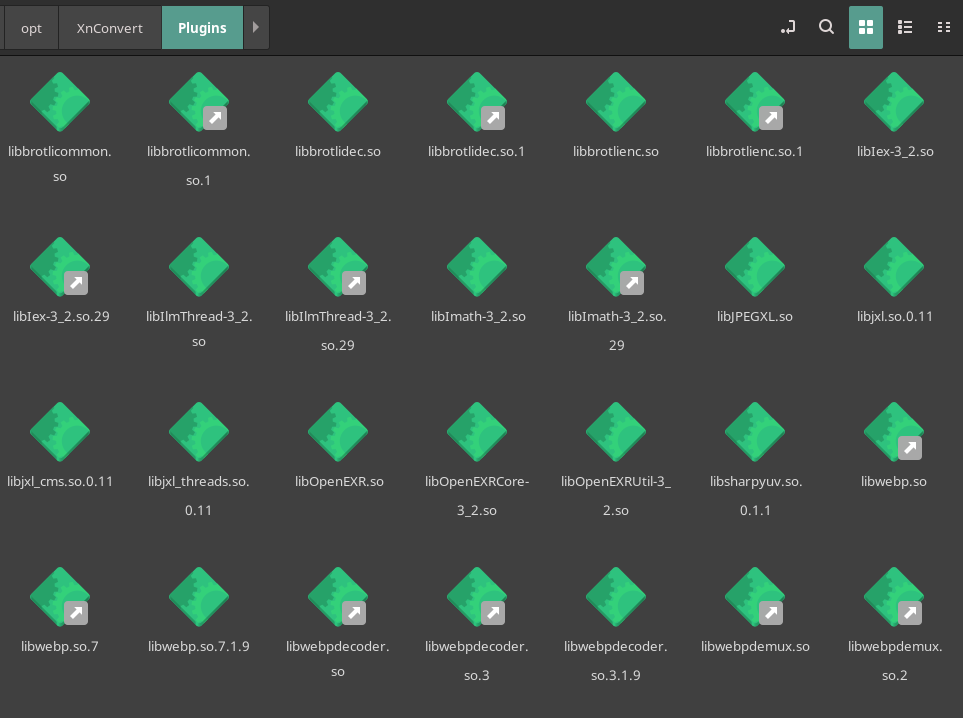Select libIlmThread-3_2.so file icon
963x718 pixels.
click(198, 267)
